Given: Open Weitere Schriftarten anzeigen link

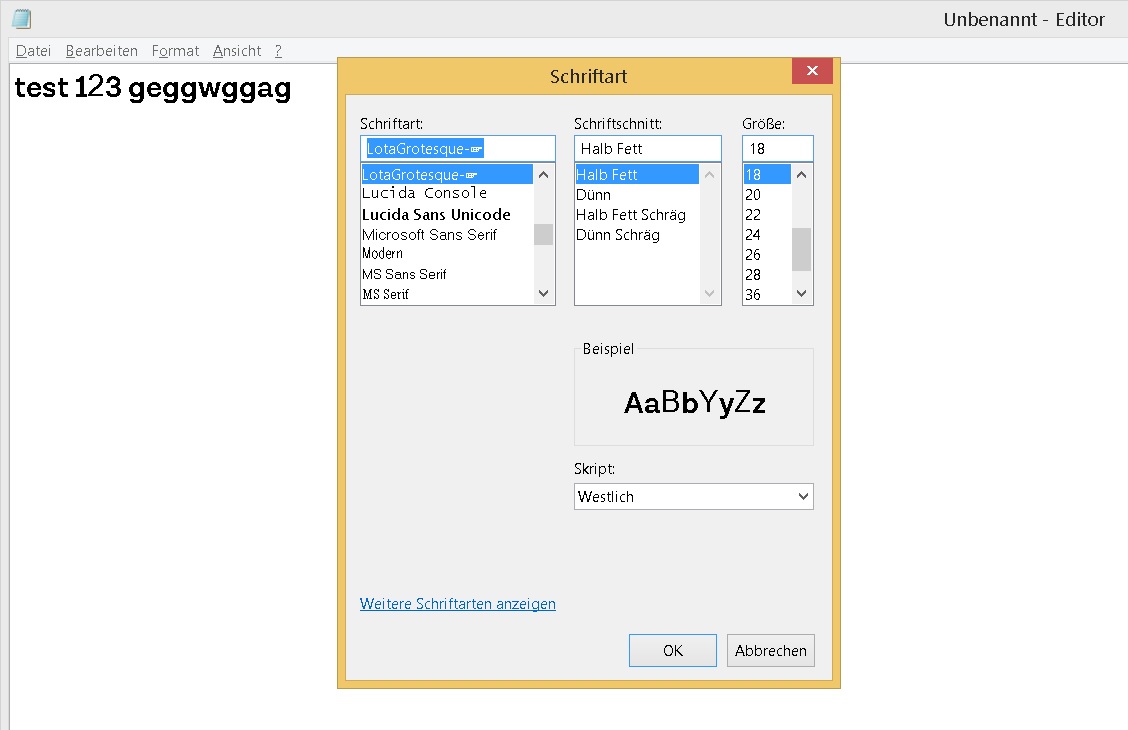Looking at the screenshot, I should pos(458,603).
